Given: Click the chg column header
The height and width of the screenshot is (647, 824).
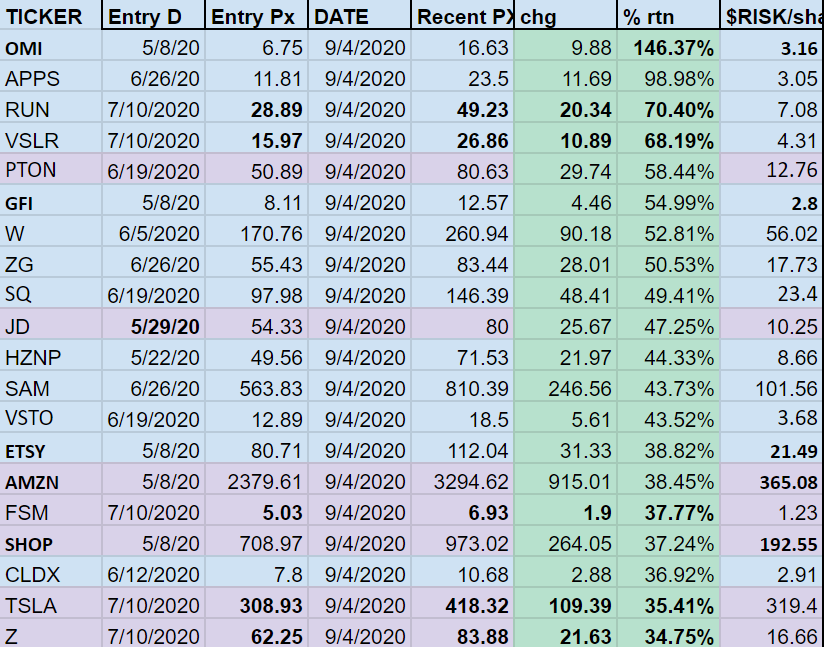Looking at the screenshot, I should (x=565, y=15).
